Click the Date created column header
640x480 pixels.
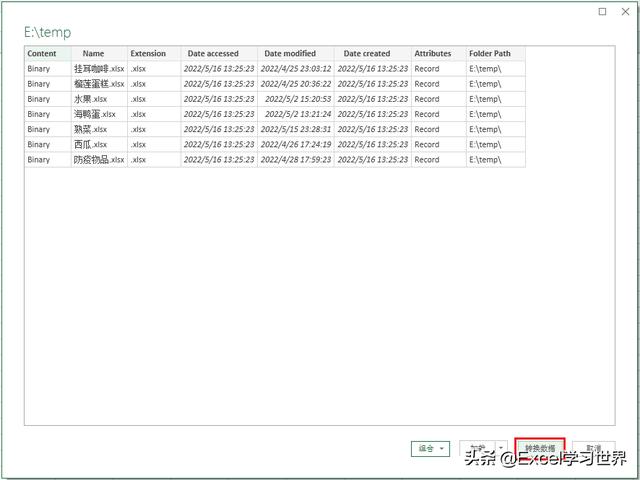[x=367, y=53]
